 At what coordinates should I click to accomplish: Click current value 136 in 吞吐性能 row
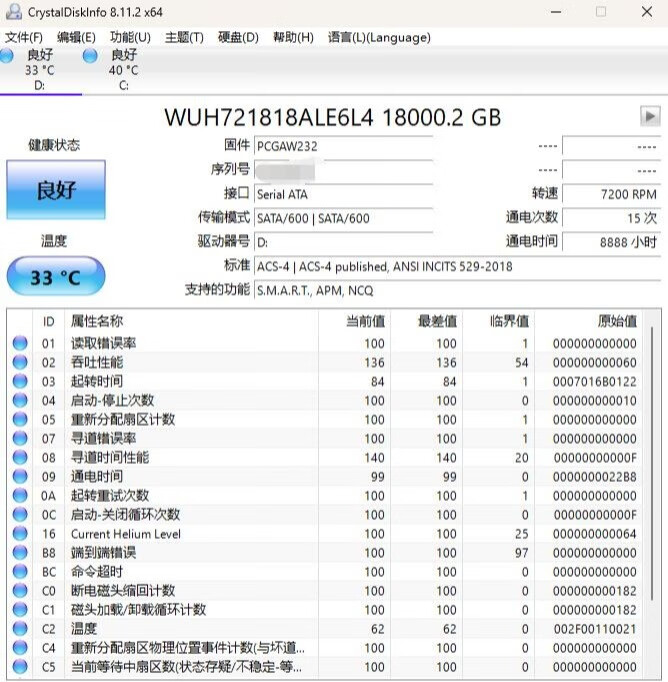[x=374, y=362]
